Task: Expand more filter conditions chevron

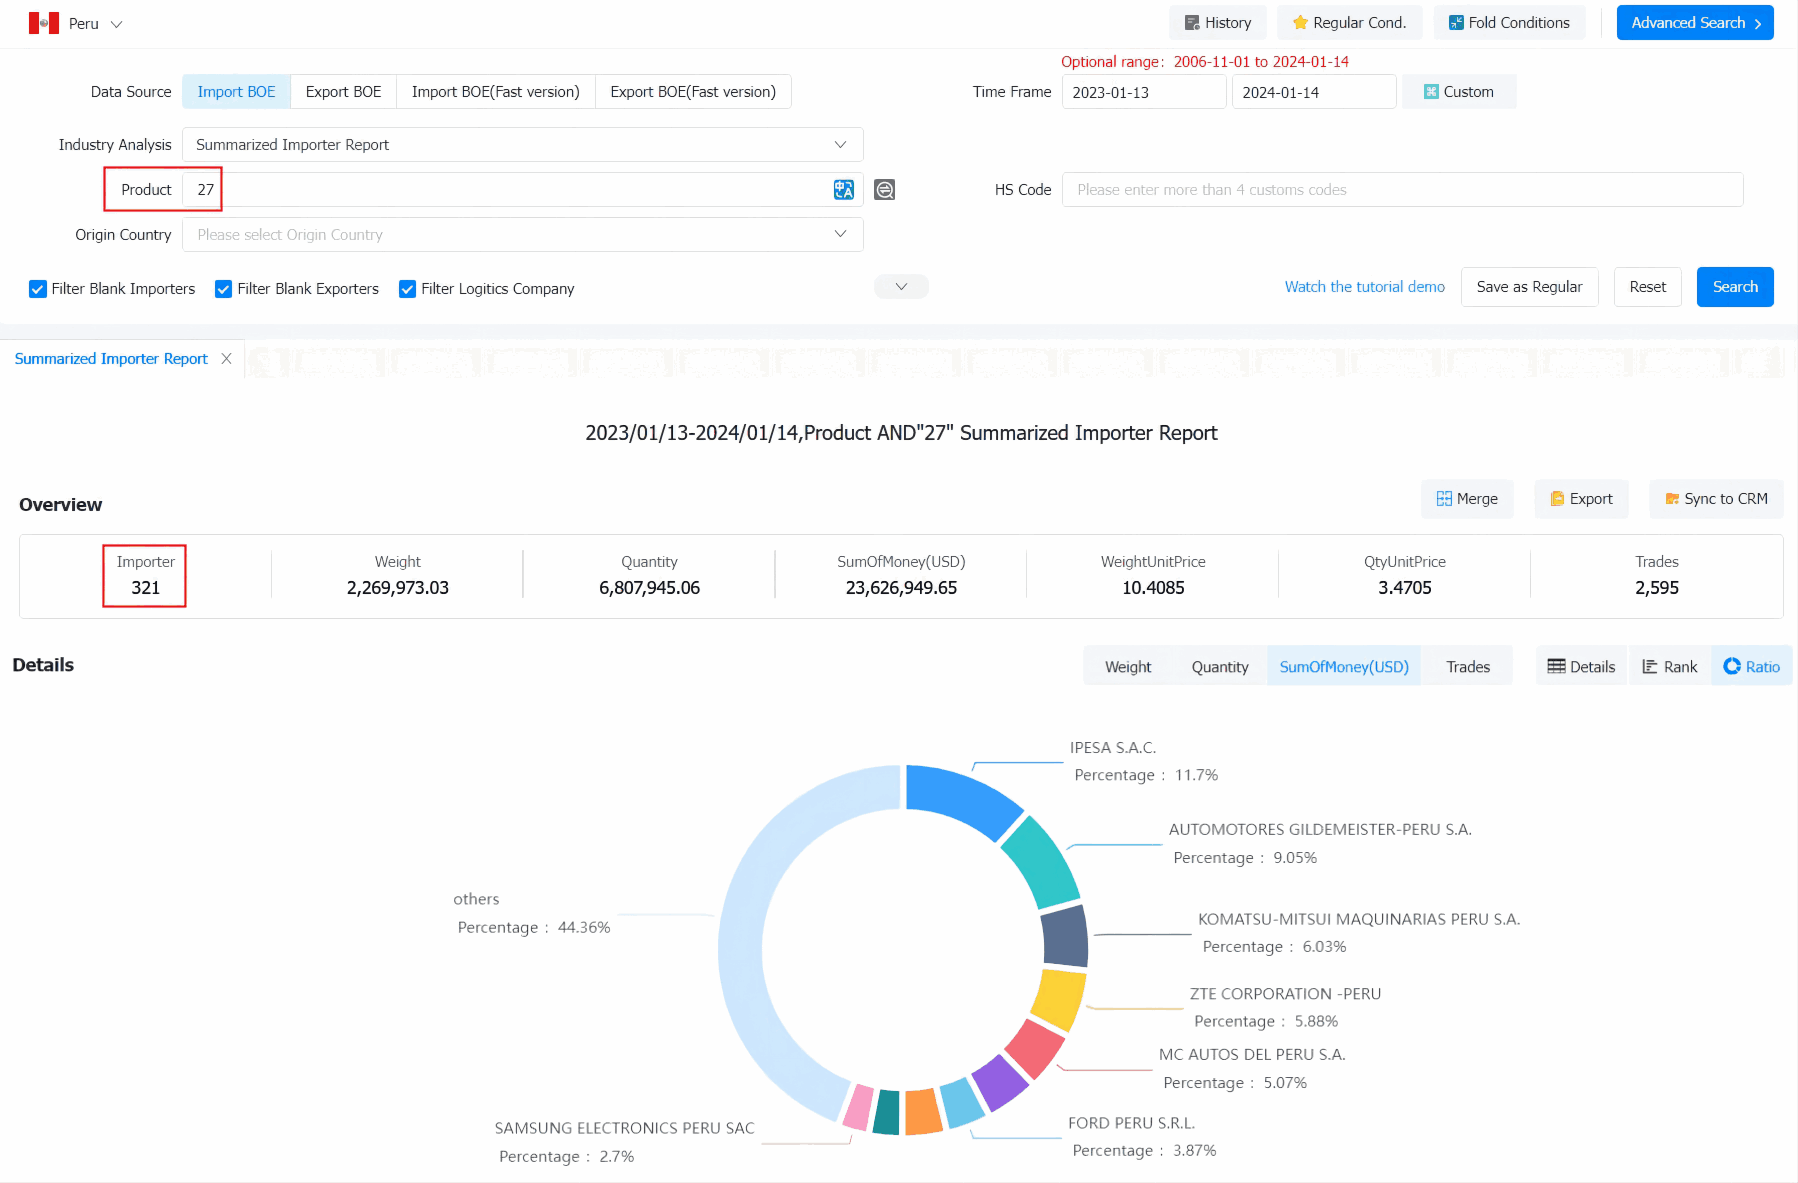Action: point(901,287)
